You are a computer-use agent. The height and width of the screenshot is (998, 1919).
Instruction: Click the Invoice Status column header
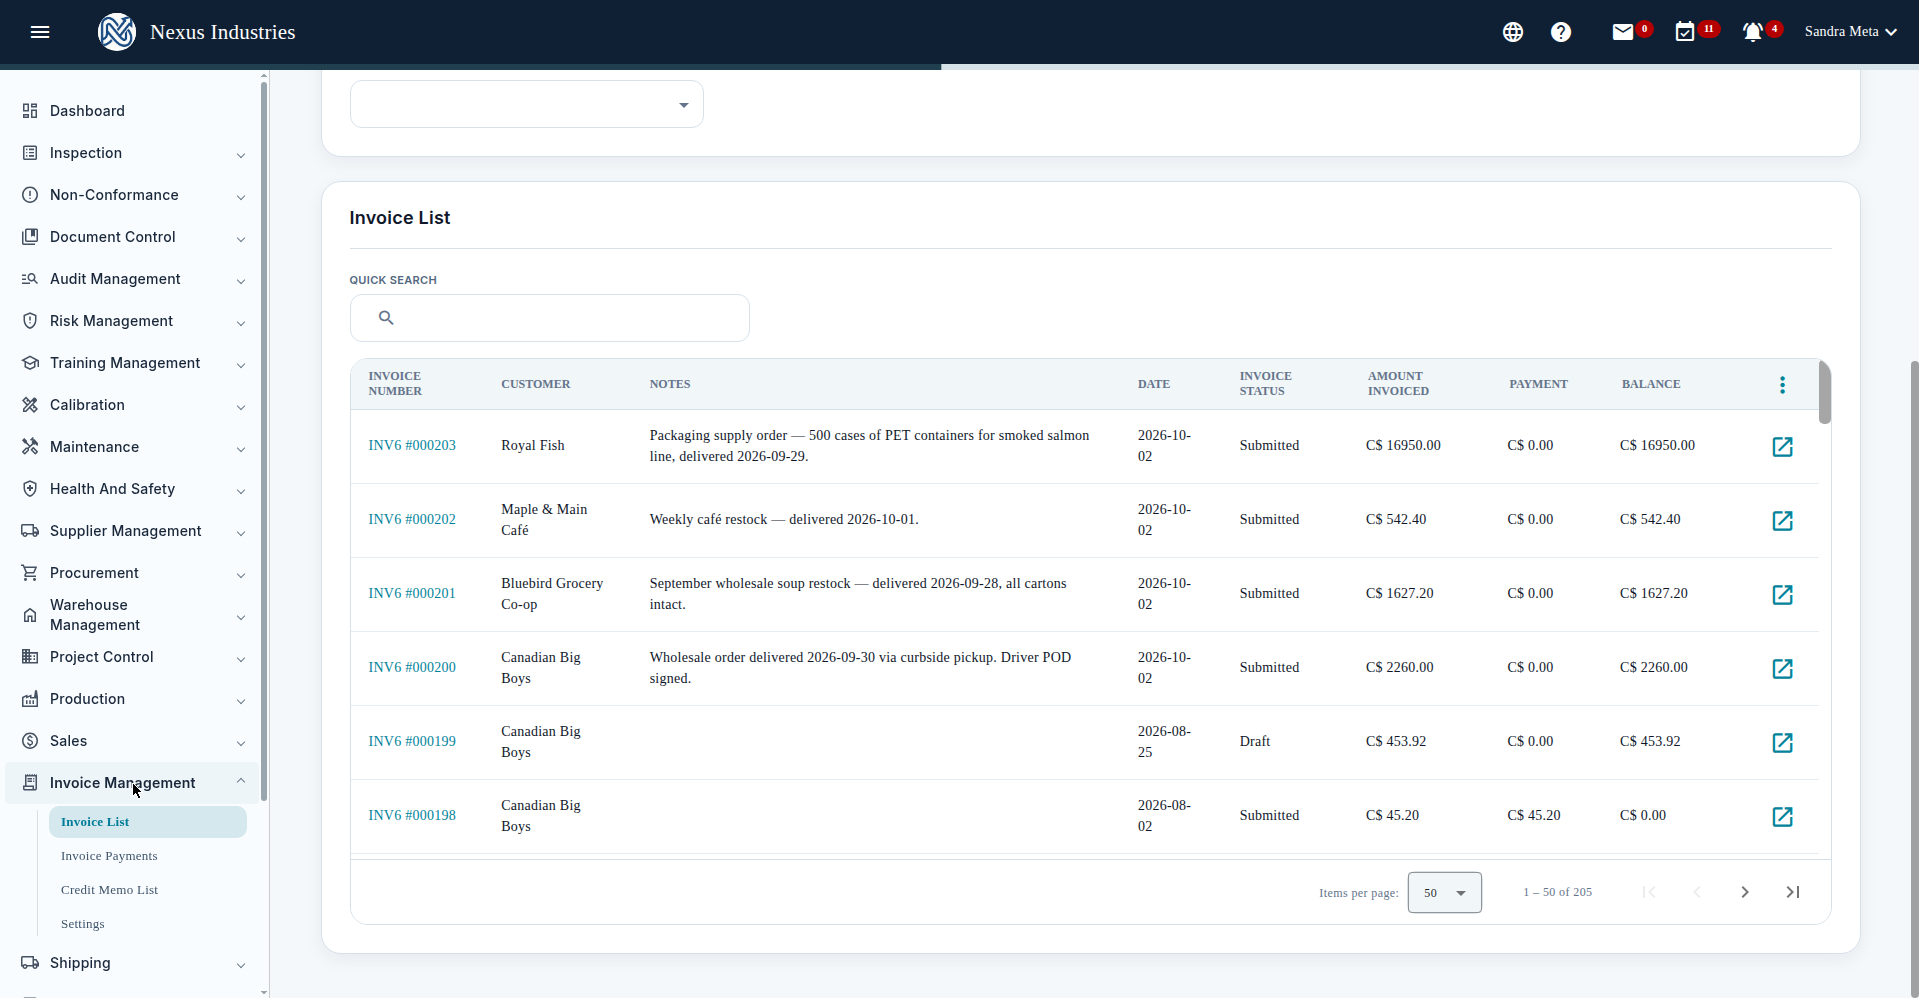(x=1266, y=384)
